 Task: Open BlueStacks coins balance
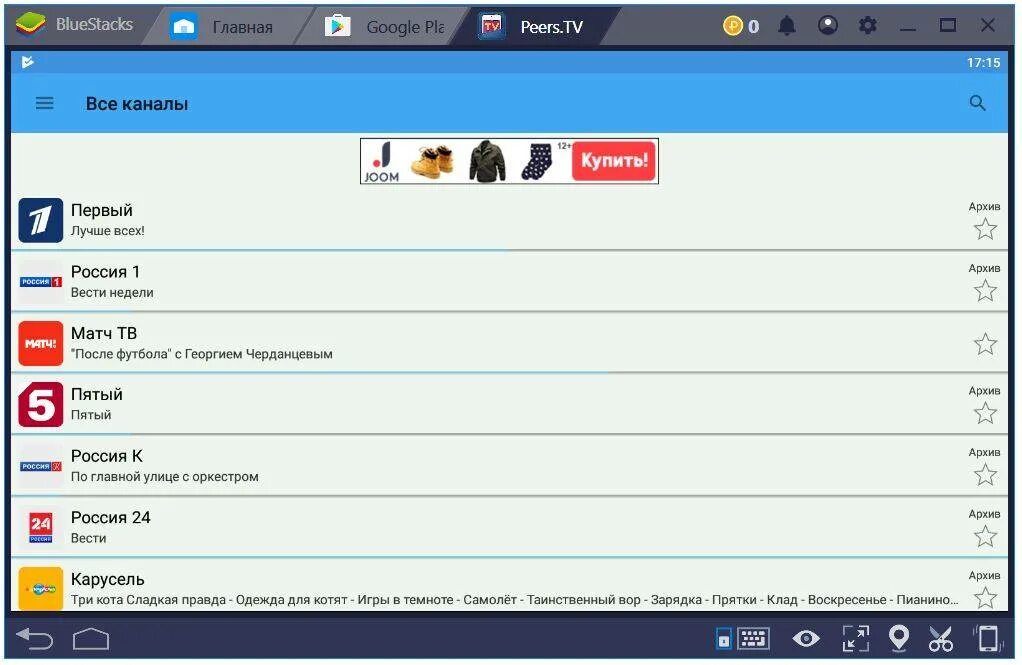740,26
